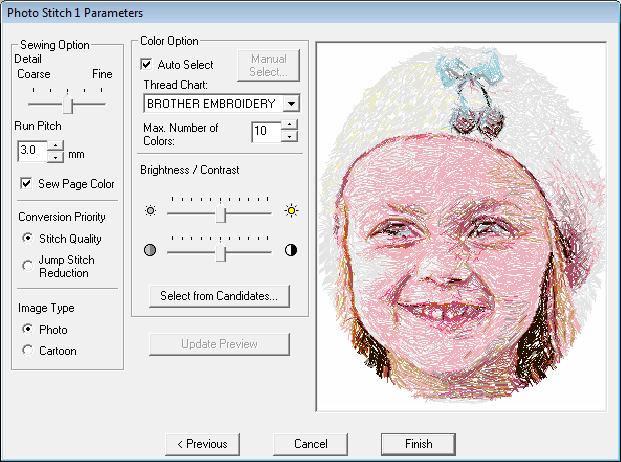Viewport: 621px width, 462px height.
Task: Decrease Max. Number of Colors
Action: pos(290,137)
